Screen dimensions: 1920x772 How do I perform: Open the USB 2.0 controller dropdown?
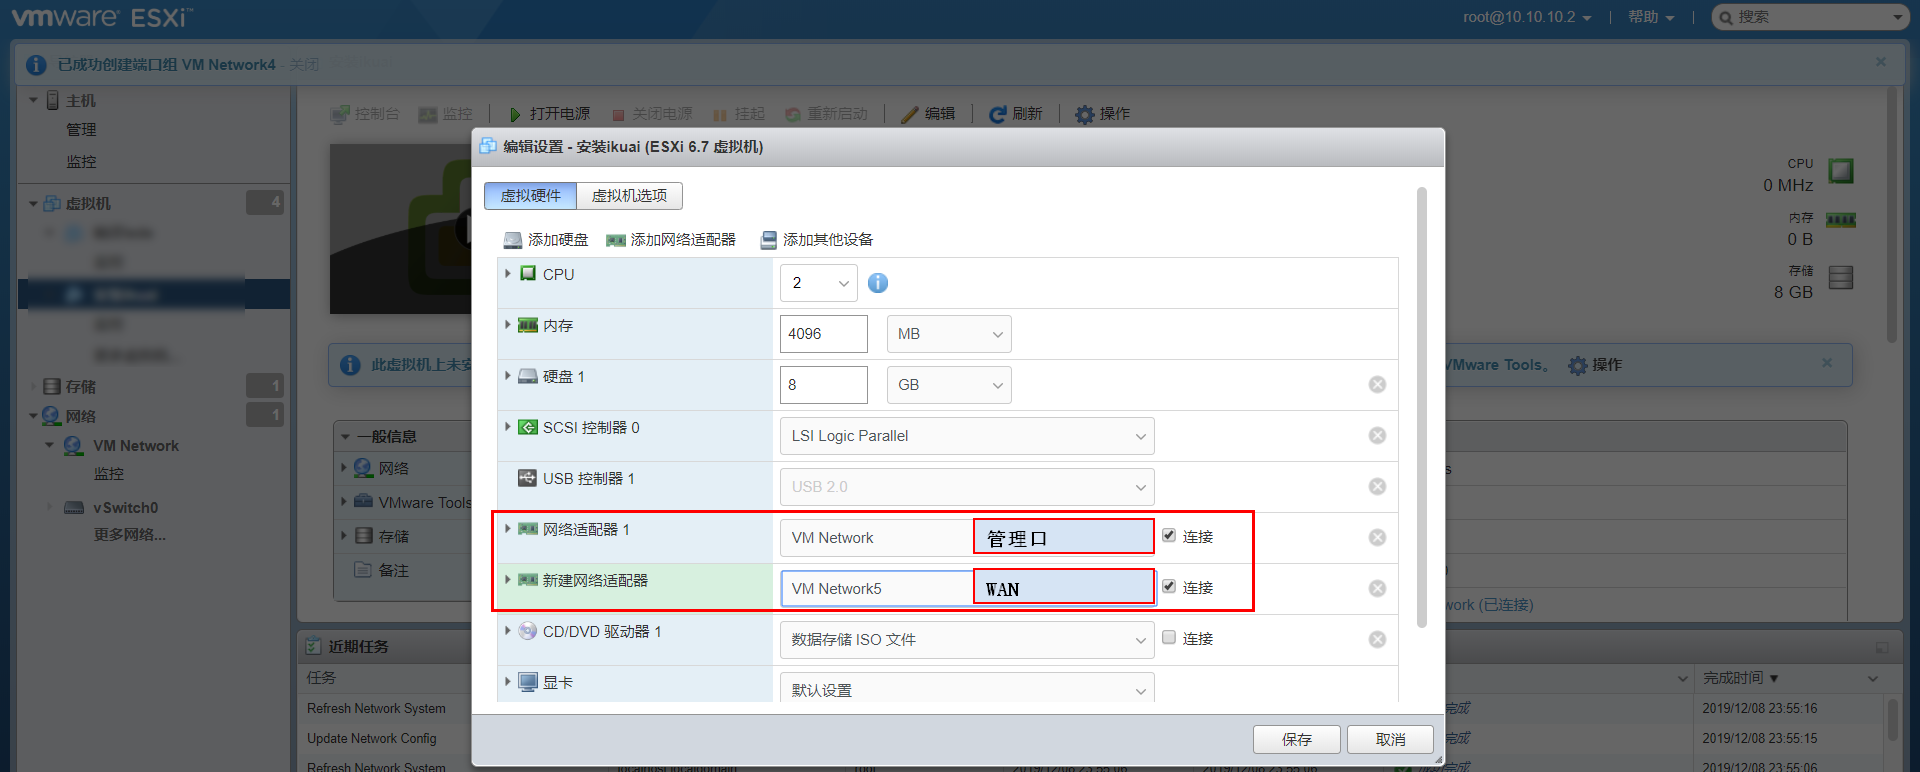(x=967, y=487)
